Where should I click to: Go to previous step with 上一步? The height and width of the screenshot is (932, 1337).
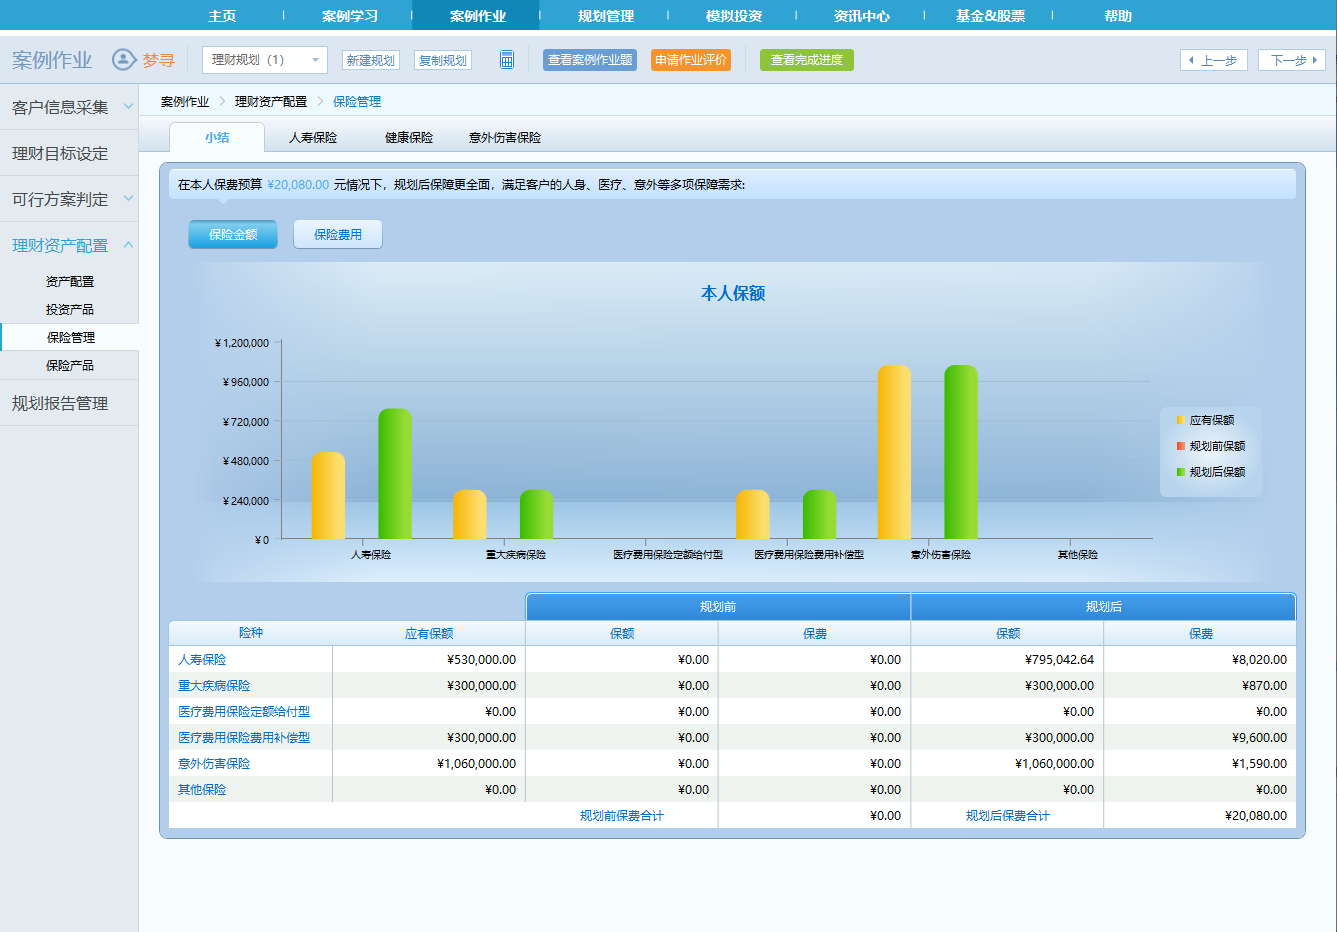pyautogui.click(x=1214, y=60)
